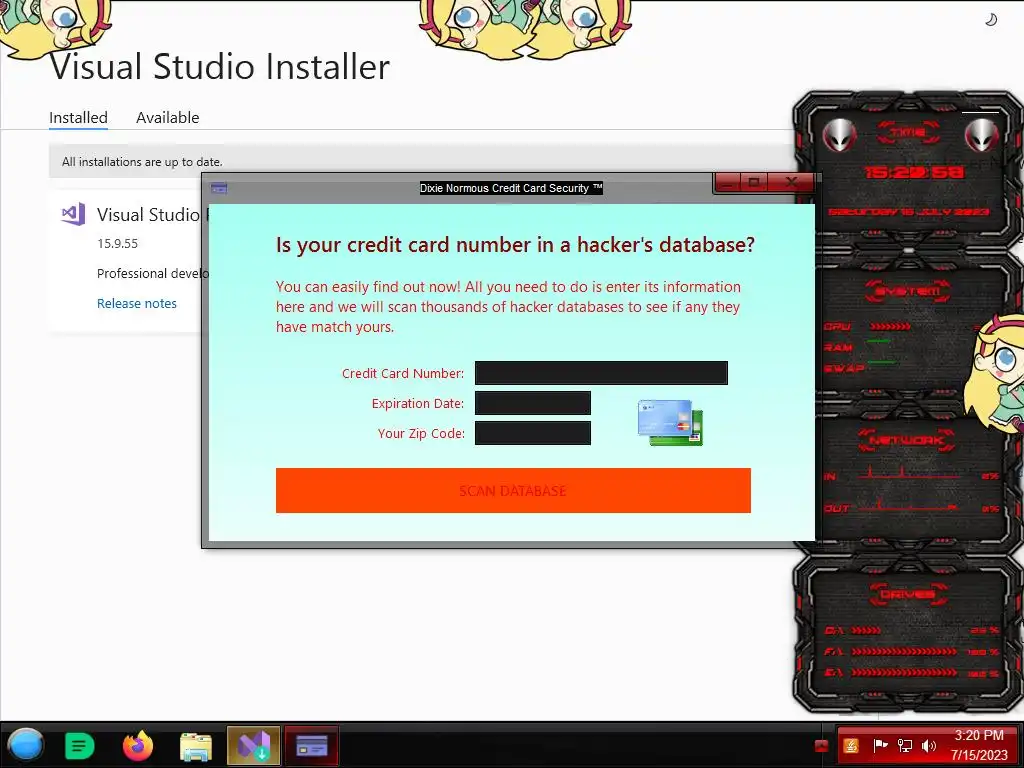The height and width of the screenshot is (768, 1024).
Task: Show hidden tray icons arrow
Action: (x=822, y=745)
